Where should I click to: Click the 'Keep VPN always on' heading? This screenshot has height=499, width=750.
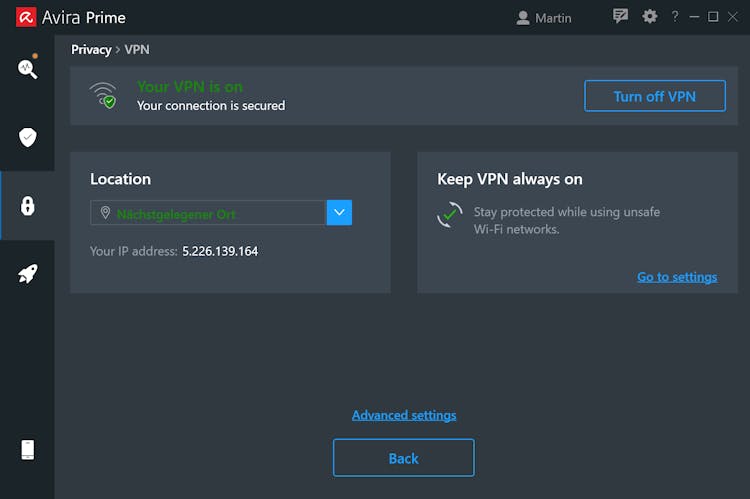pos(510,179)
